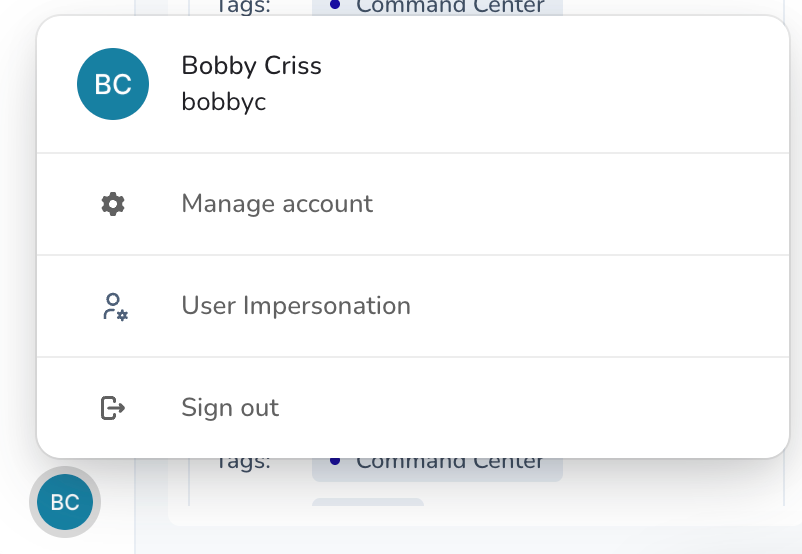Click the Bobby Criss display name
Screen dimensions: 802x554
pos(251,65)
